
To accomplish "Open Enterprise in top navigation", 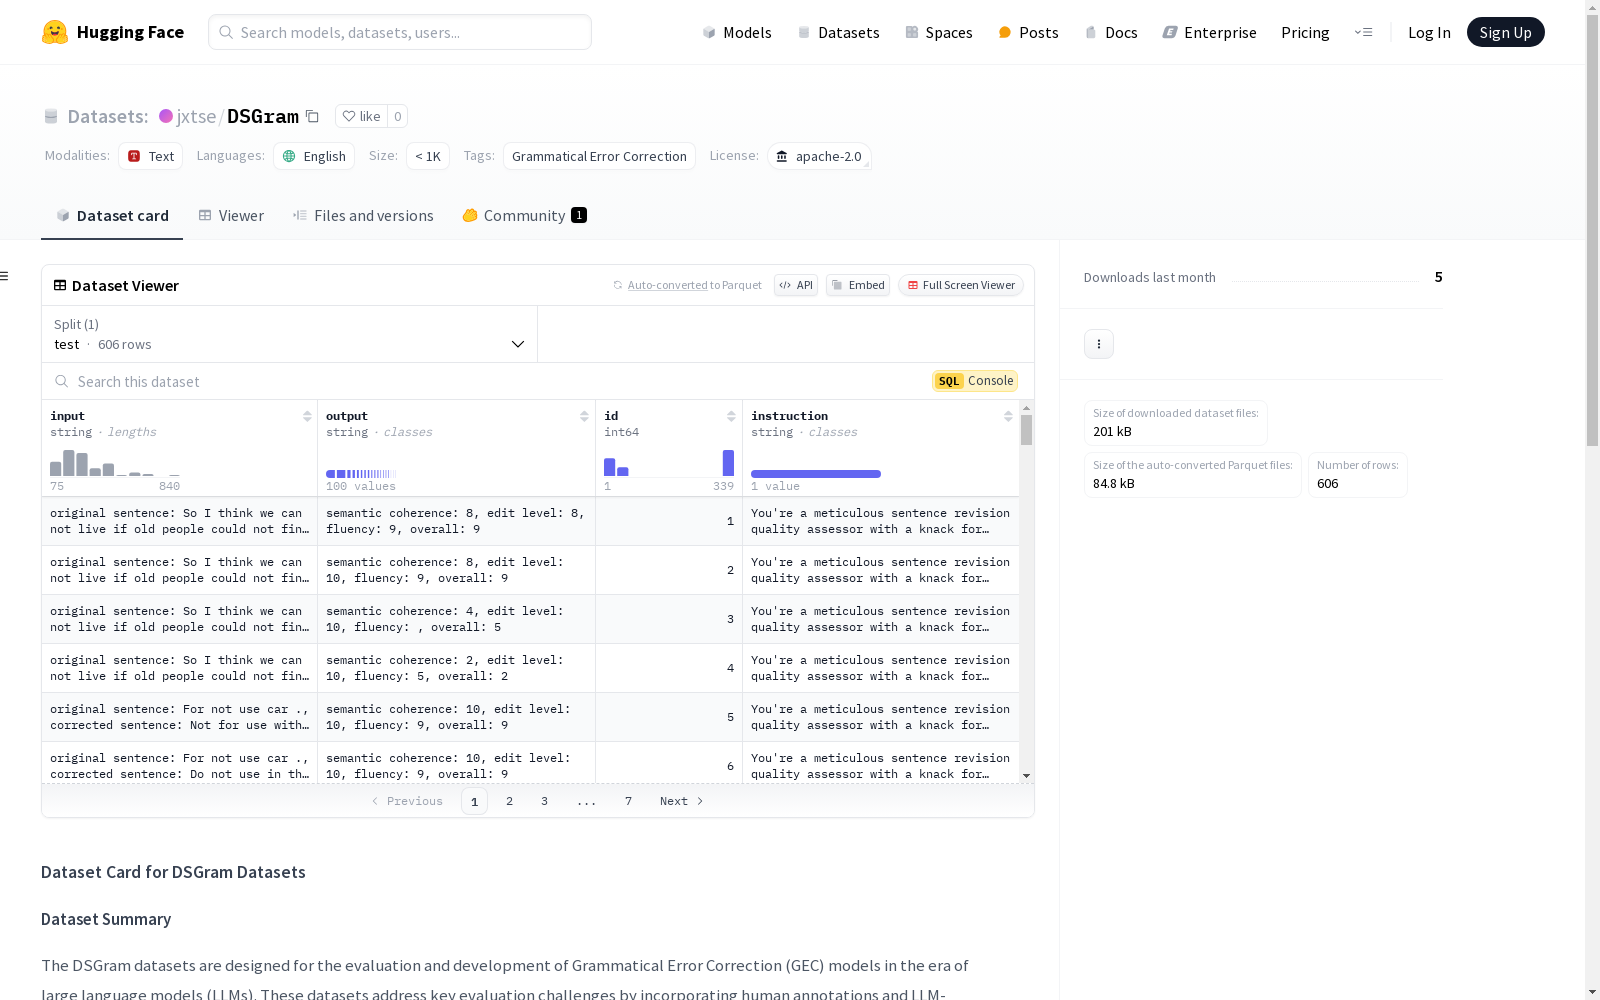I will pyautogui.click(x=1209, y=32).
